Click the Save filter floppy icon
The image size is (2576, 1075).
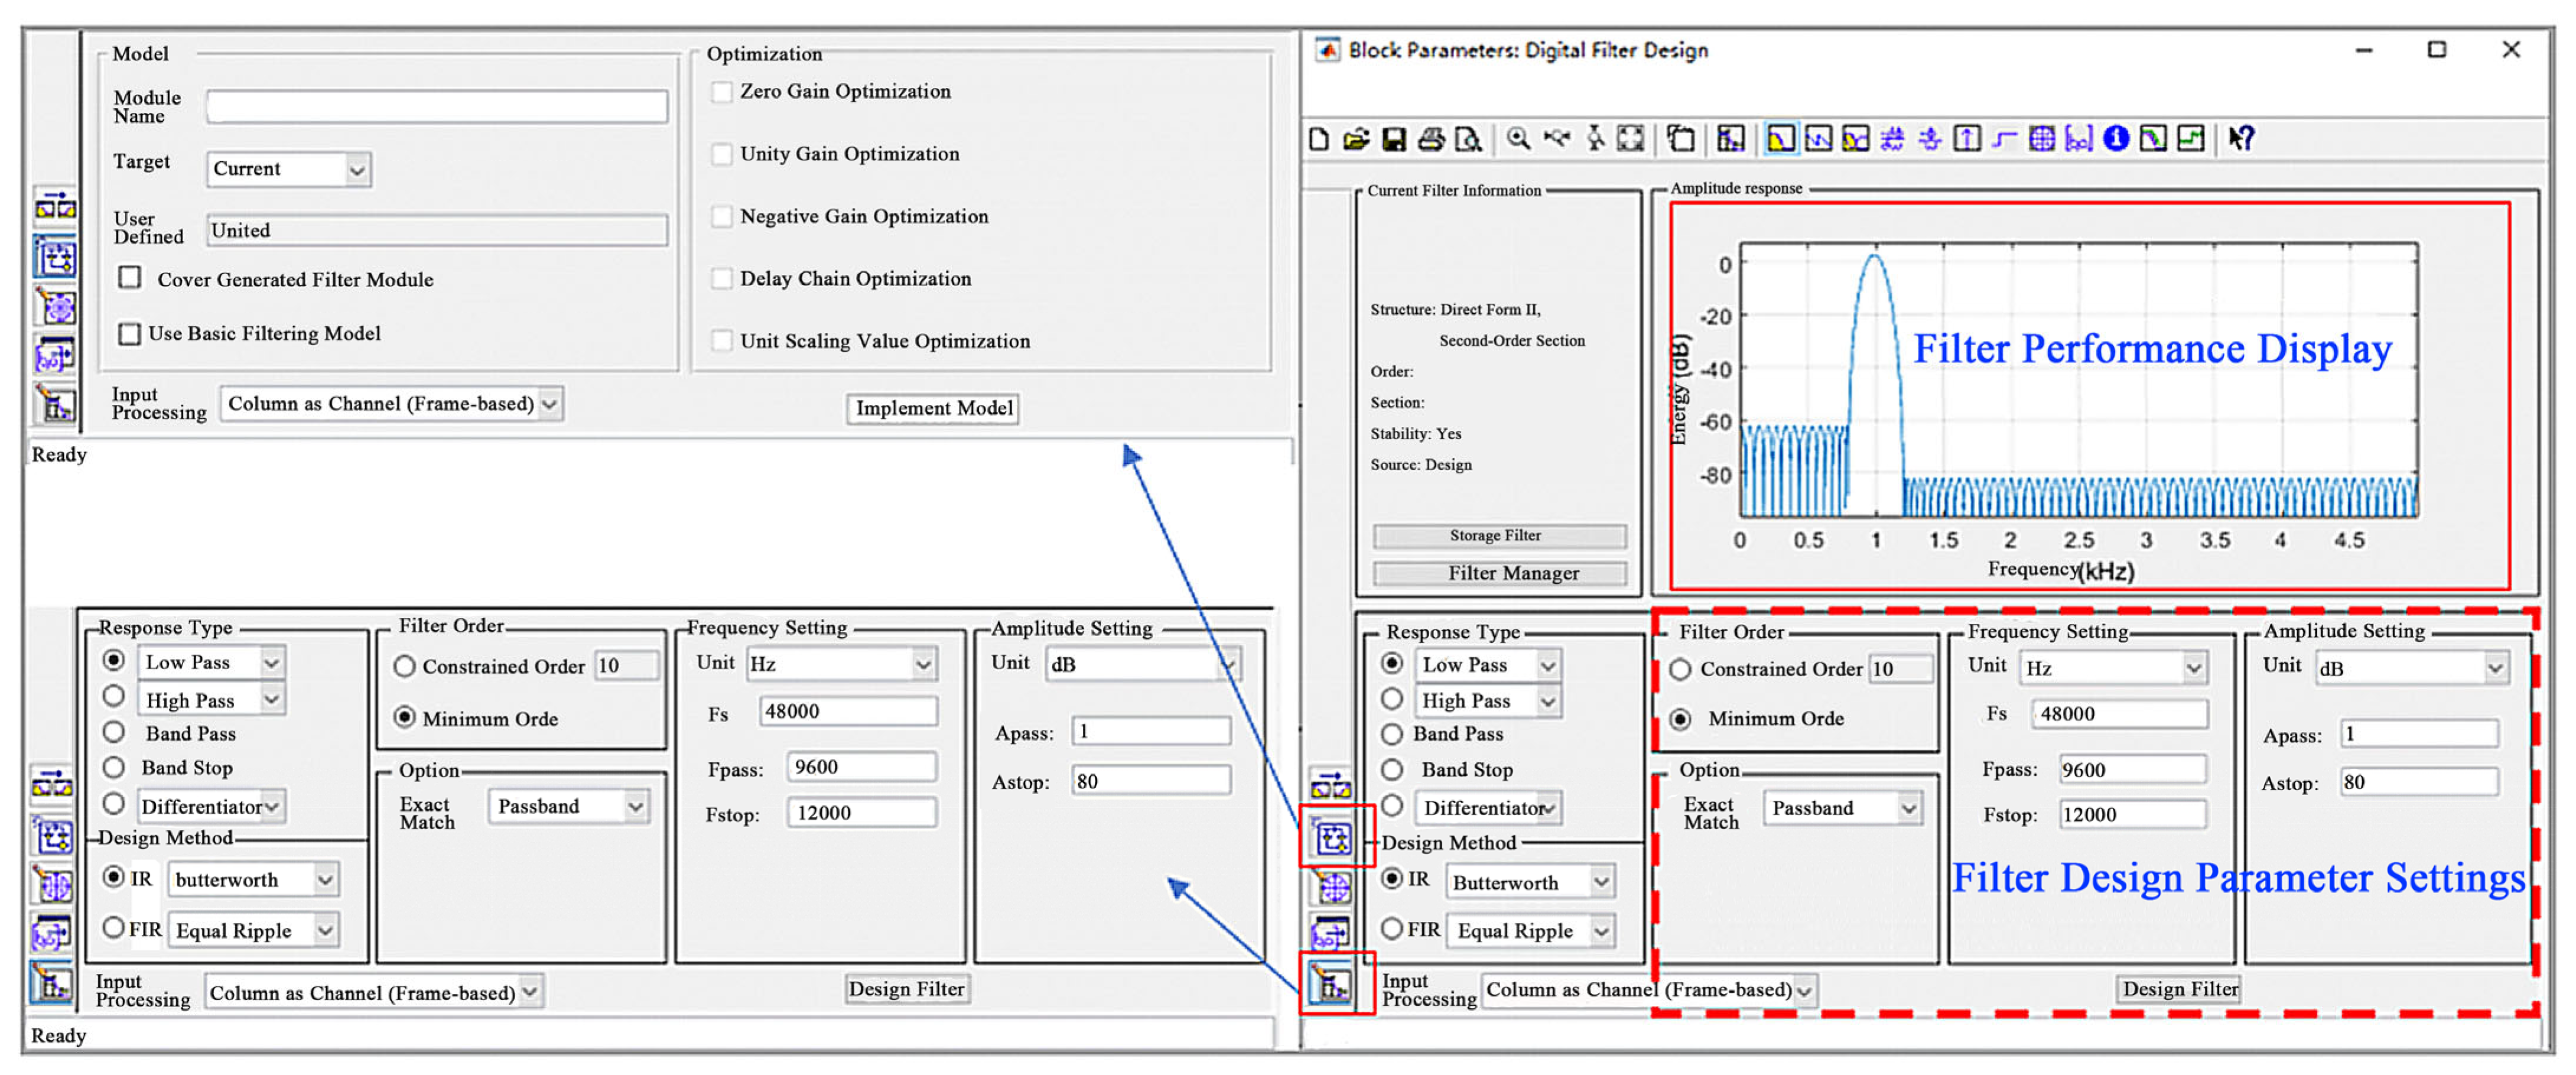1394,139
